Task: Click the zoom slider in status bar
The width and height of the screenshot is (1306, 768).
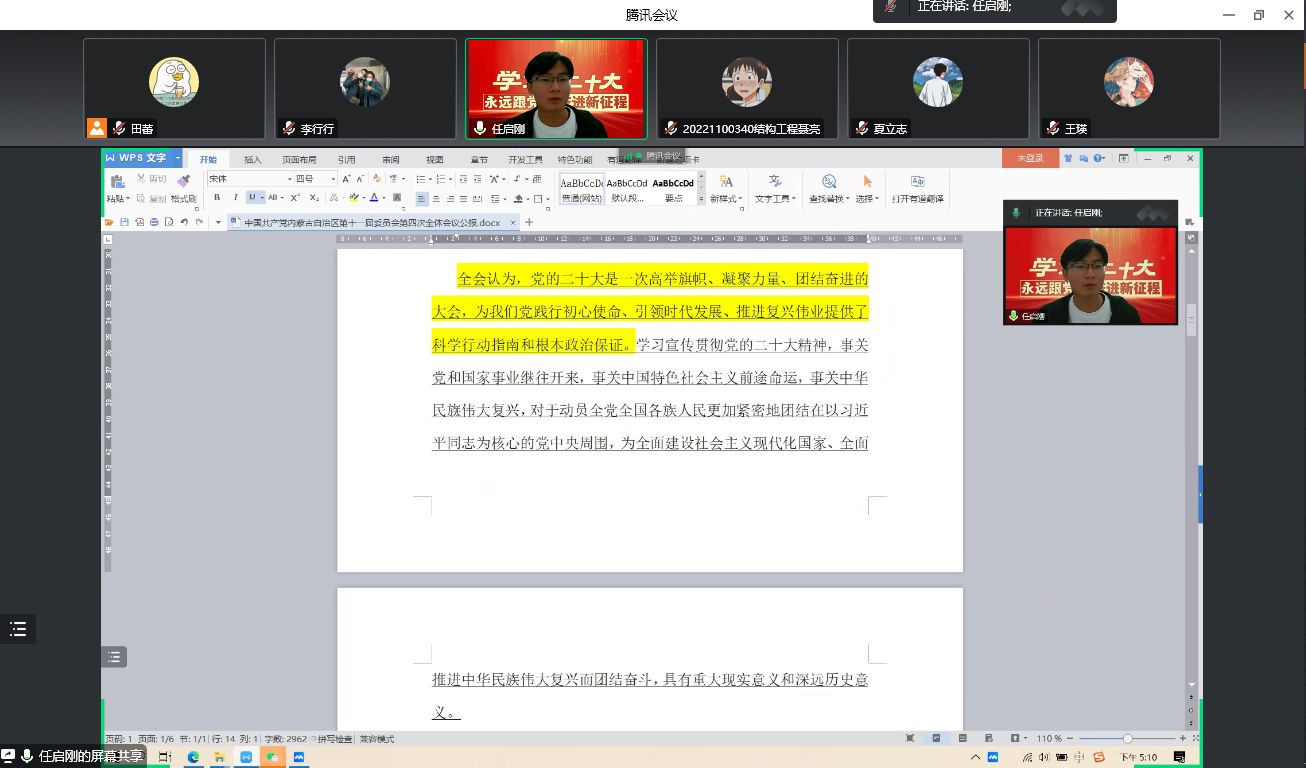Action: pyautogui.click(x=1127, y=738)
